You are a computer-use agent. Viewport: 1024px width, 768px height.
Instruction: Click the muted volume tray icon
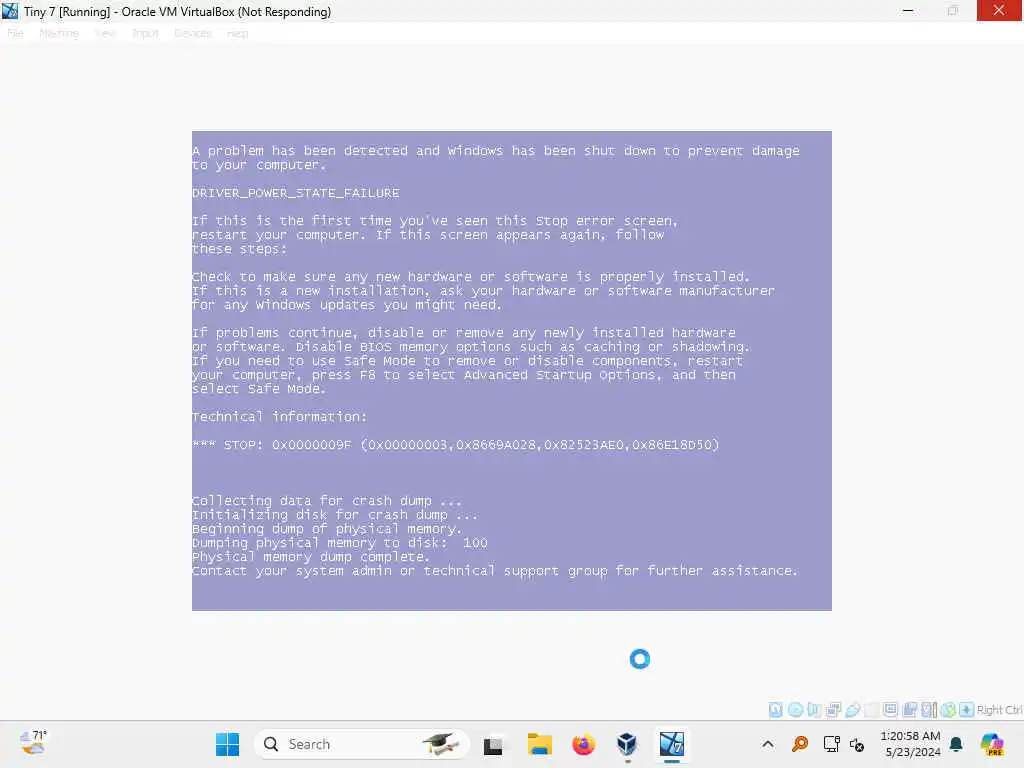(x=857, y=744)
